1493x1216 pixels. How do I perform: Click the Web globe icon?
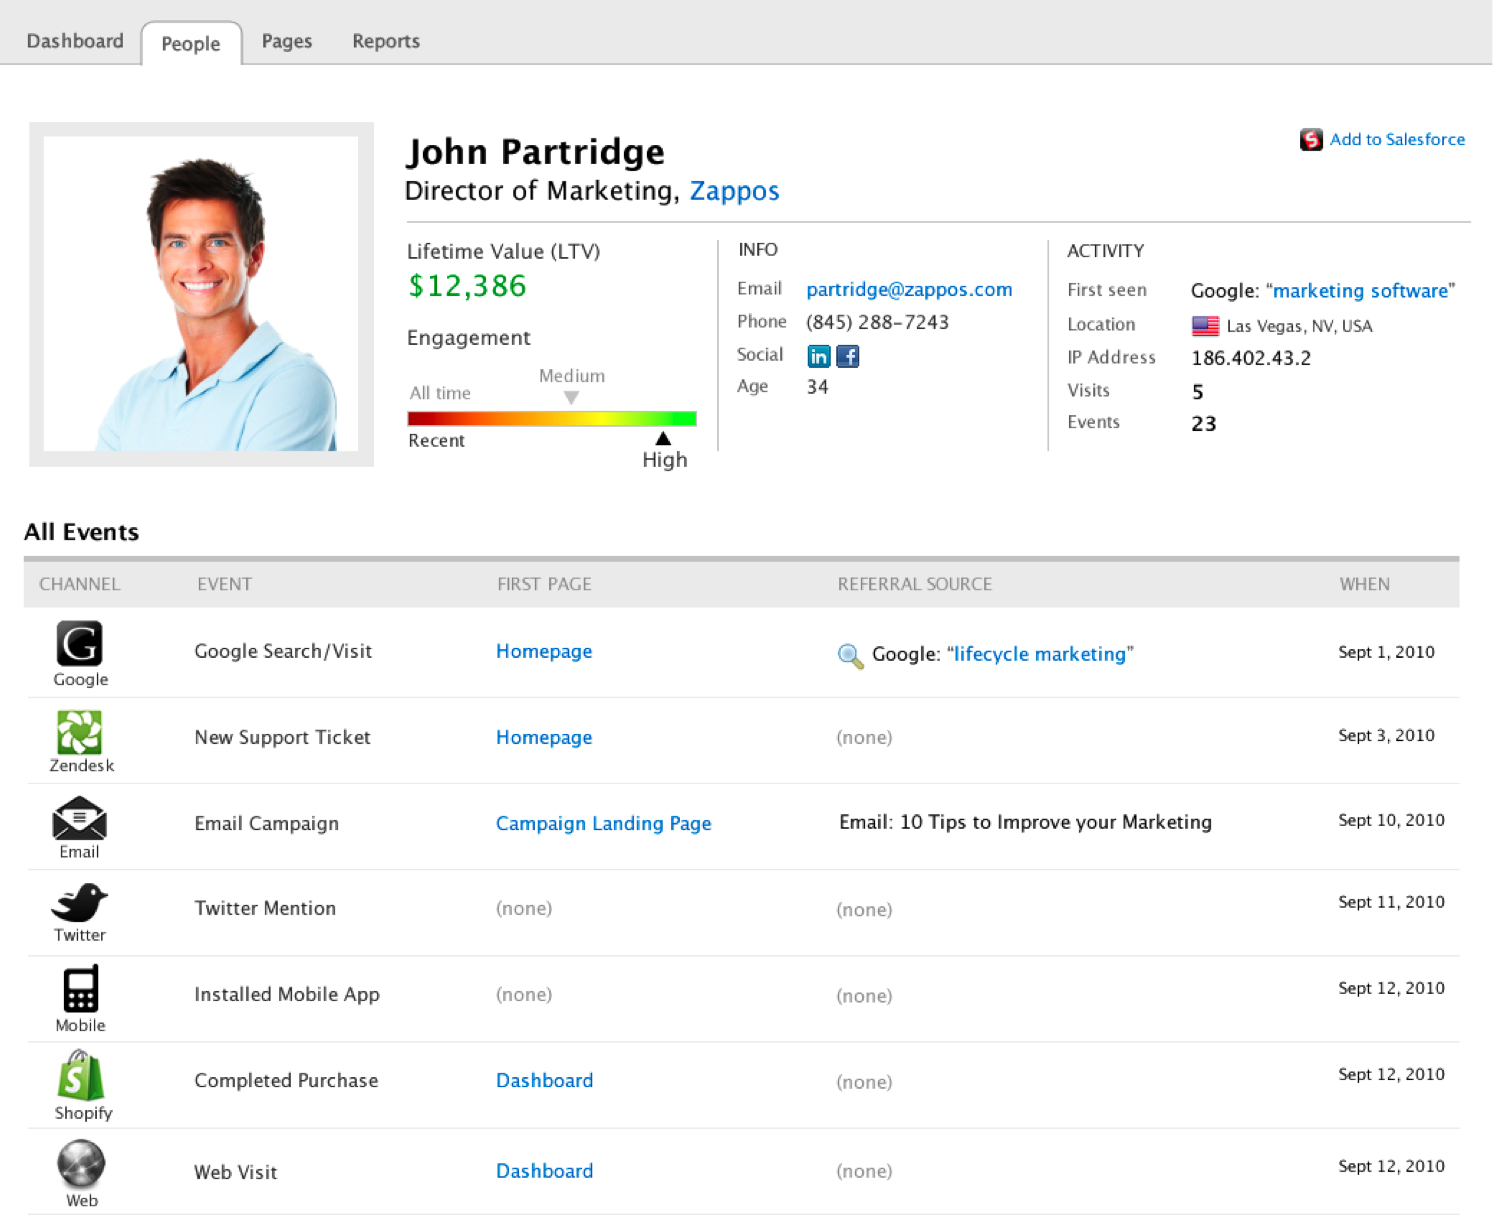(81, 1164)
